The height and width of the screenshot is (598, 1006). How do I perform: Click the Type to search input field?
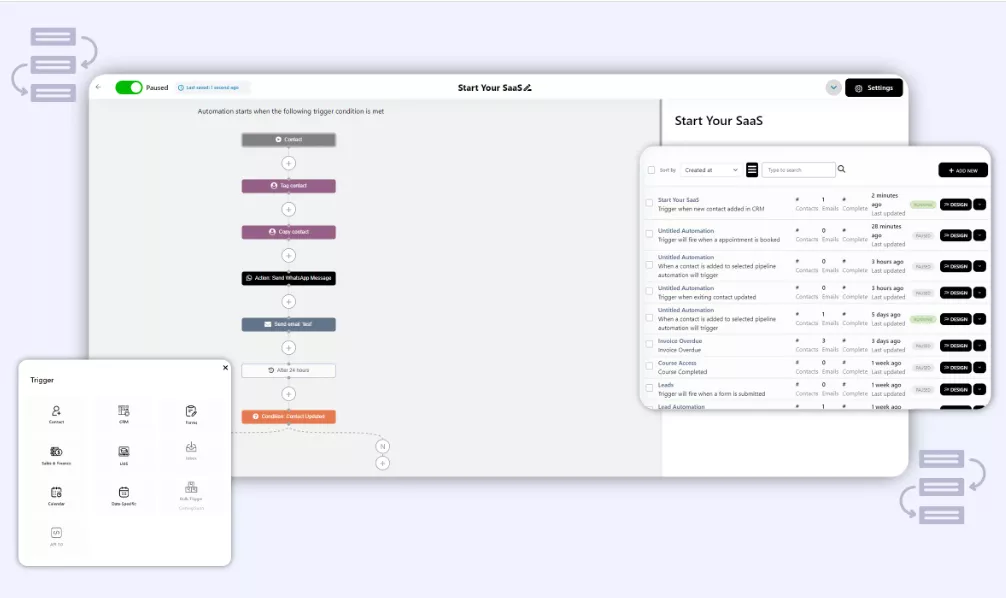(799, 170)
